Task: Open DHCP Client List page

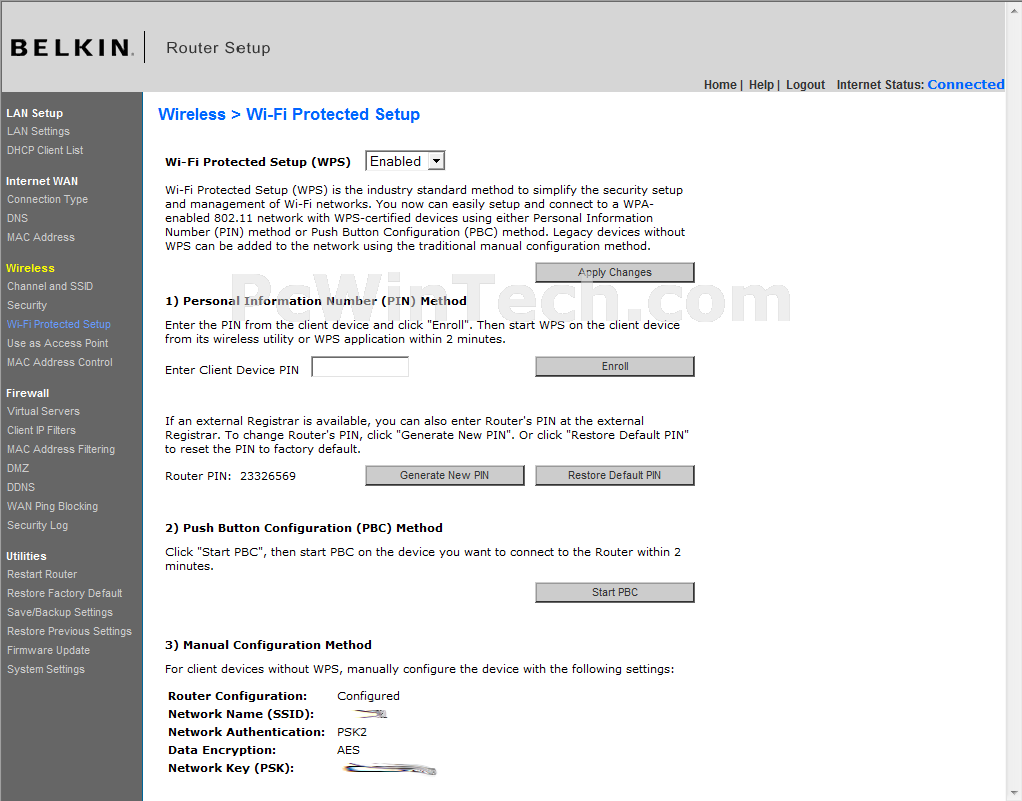Action: 45,150
